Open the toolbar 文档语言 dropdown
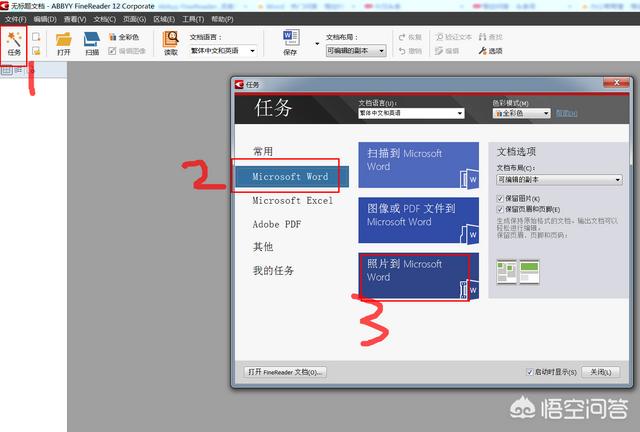Image resolution: width=640 pixels, height=432 pixels. click(223, 51)
